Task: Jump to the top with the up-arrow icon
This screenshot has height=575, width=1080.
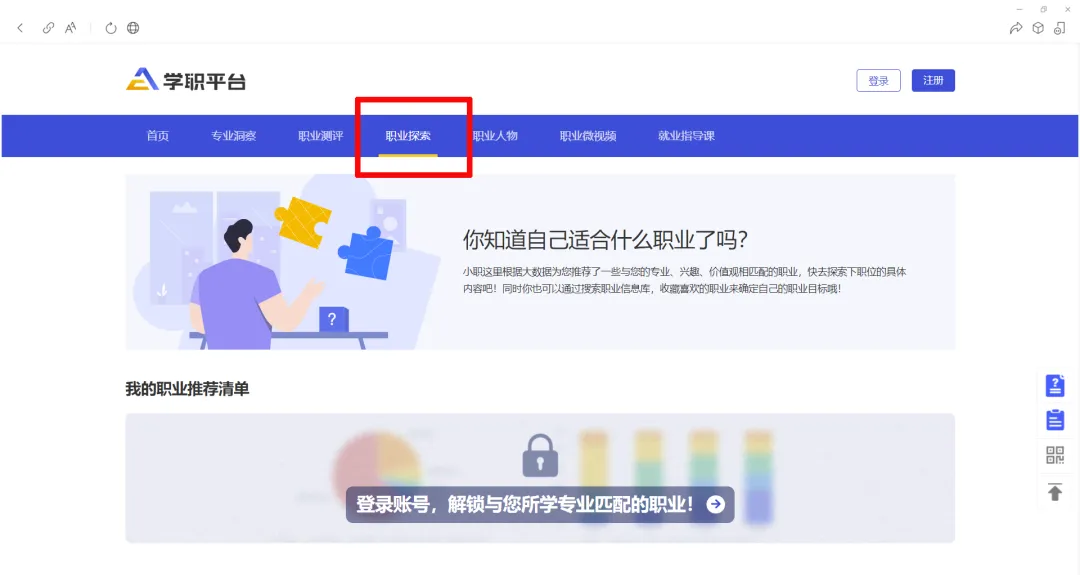Action: tap(1055, 492)
